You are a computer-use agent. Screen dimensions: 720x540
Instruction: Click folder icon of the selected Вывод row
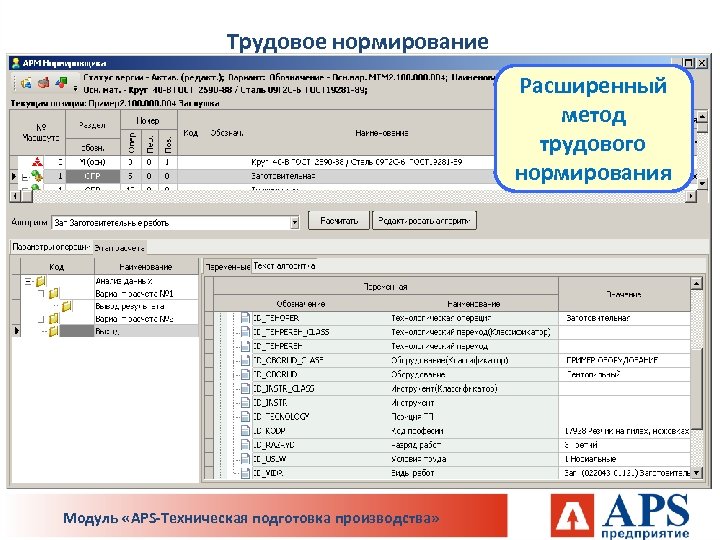coord(54,331)
